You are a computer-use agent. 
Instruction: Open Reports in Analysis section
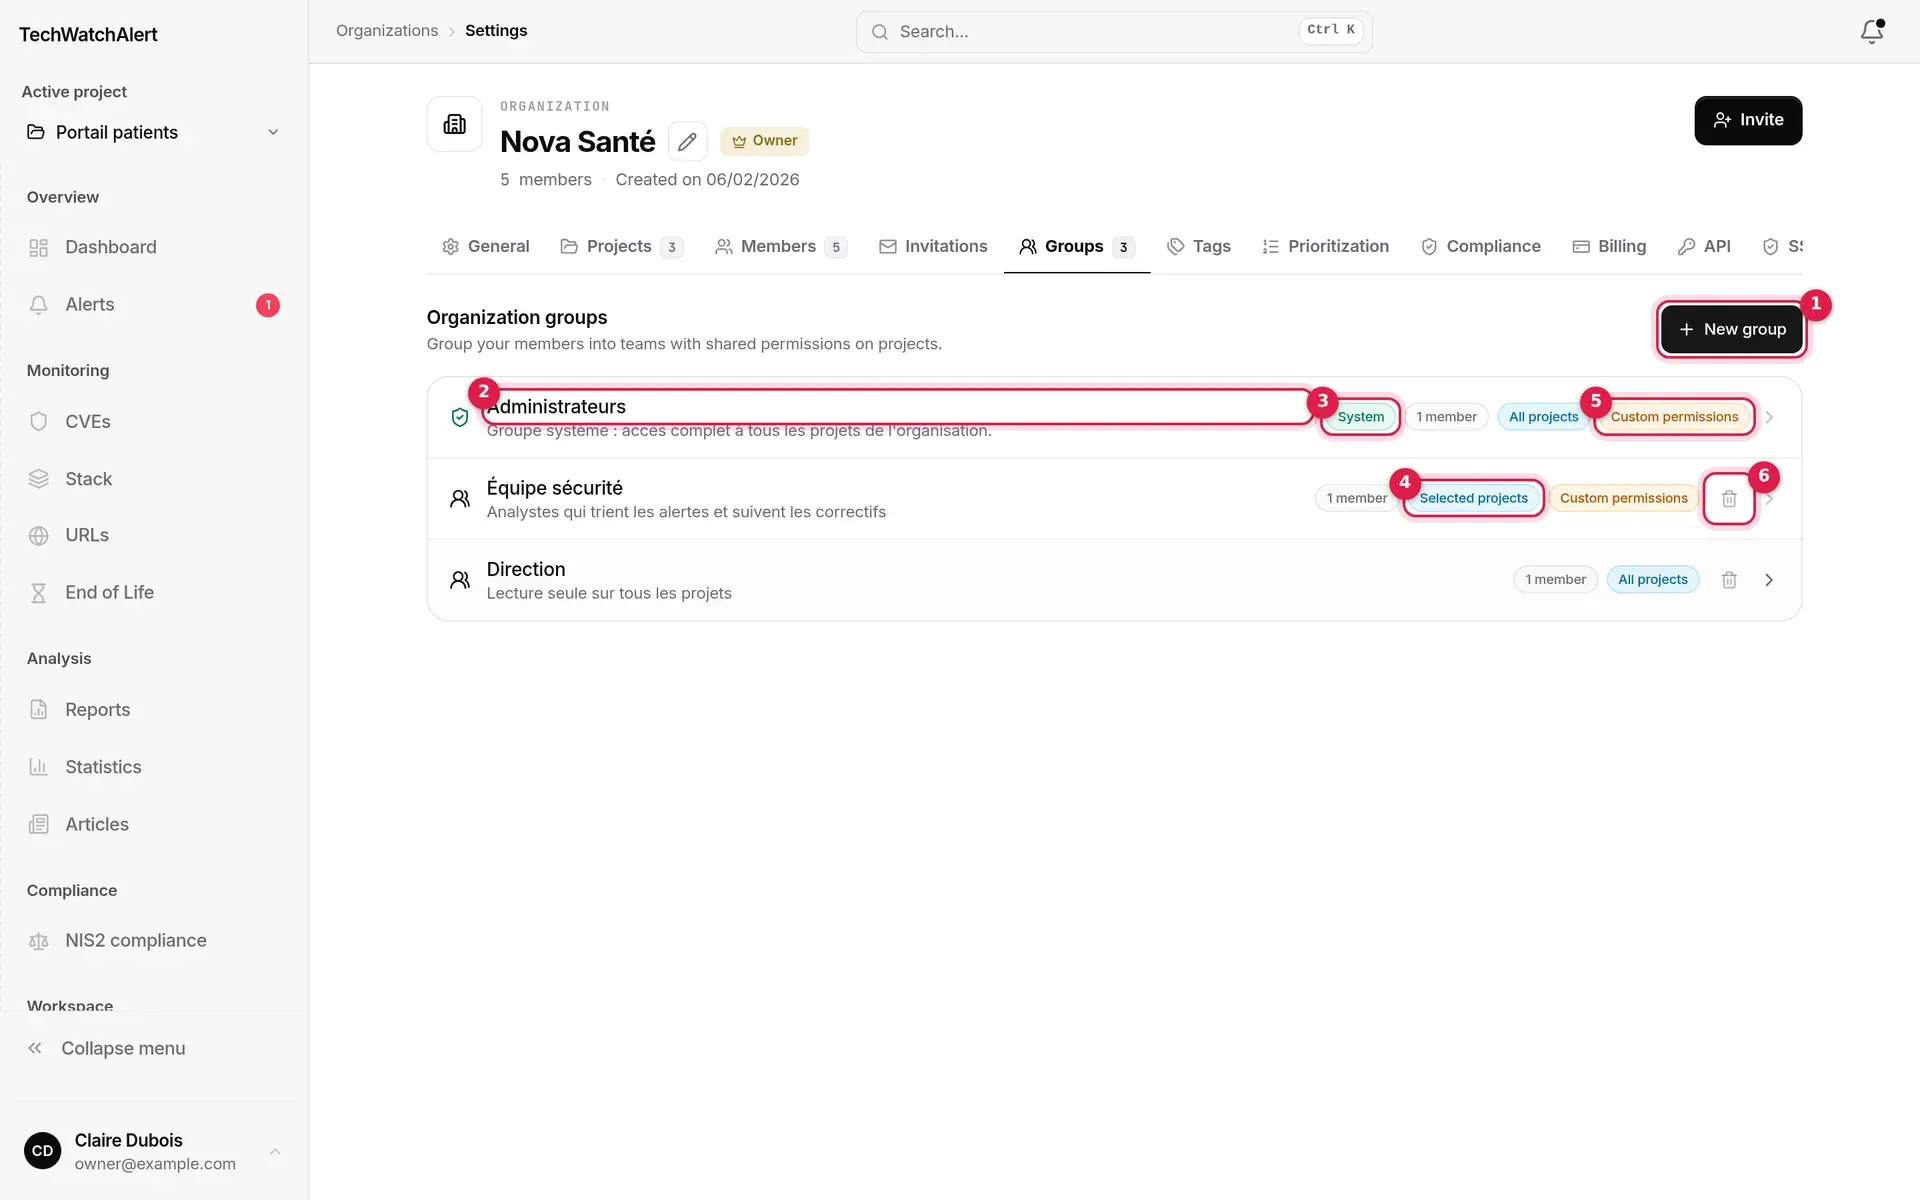(x=154, y=710)
